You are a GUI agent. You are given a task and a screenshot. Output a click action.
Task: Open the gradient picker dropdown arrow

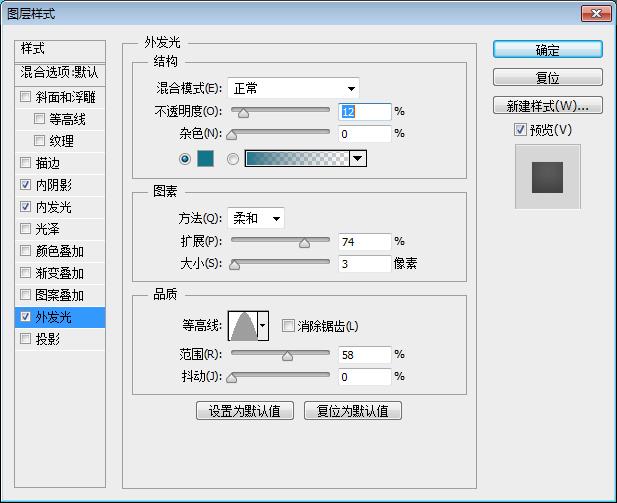358,159
